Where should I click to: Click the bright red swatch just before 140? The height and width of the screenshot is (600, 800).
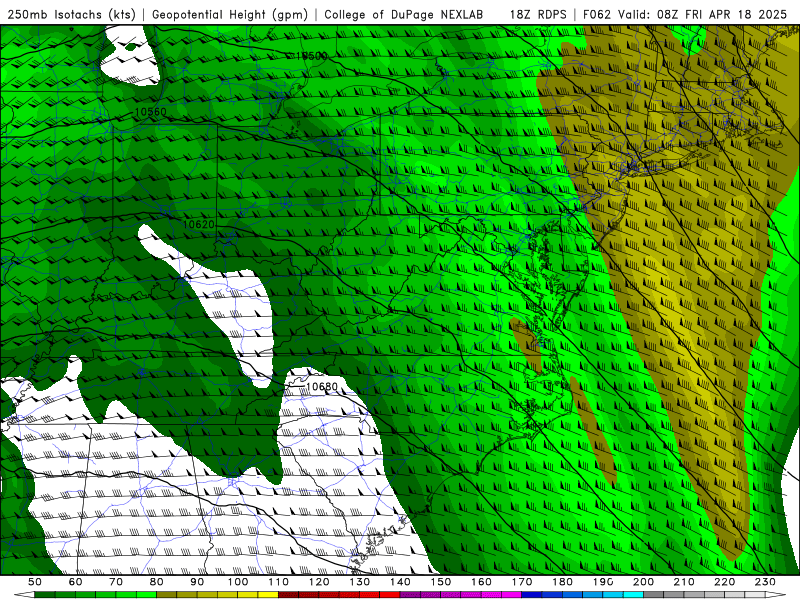pyautogui.click(x=390, y=595)
